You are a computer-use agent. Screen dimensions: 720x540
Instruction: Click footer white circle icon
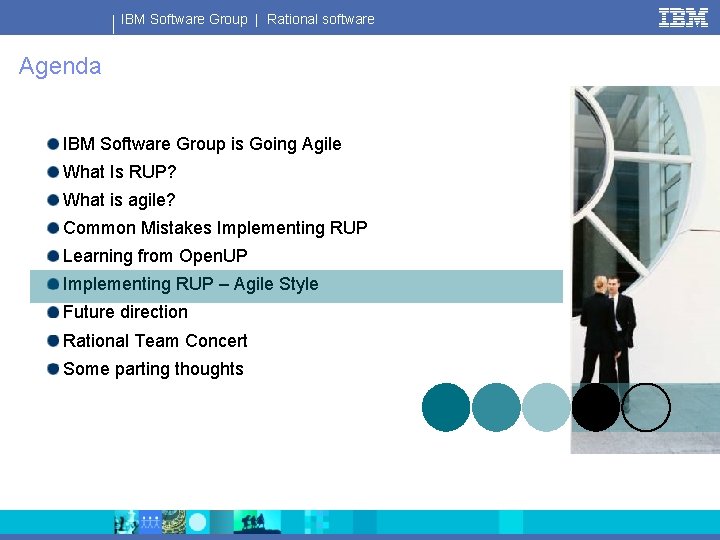(197, 522)
